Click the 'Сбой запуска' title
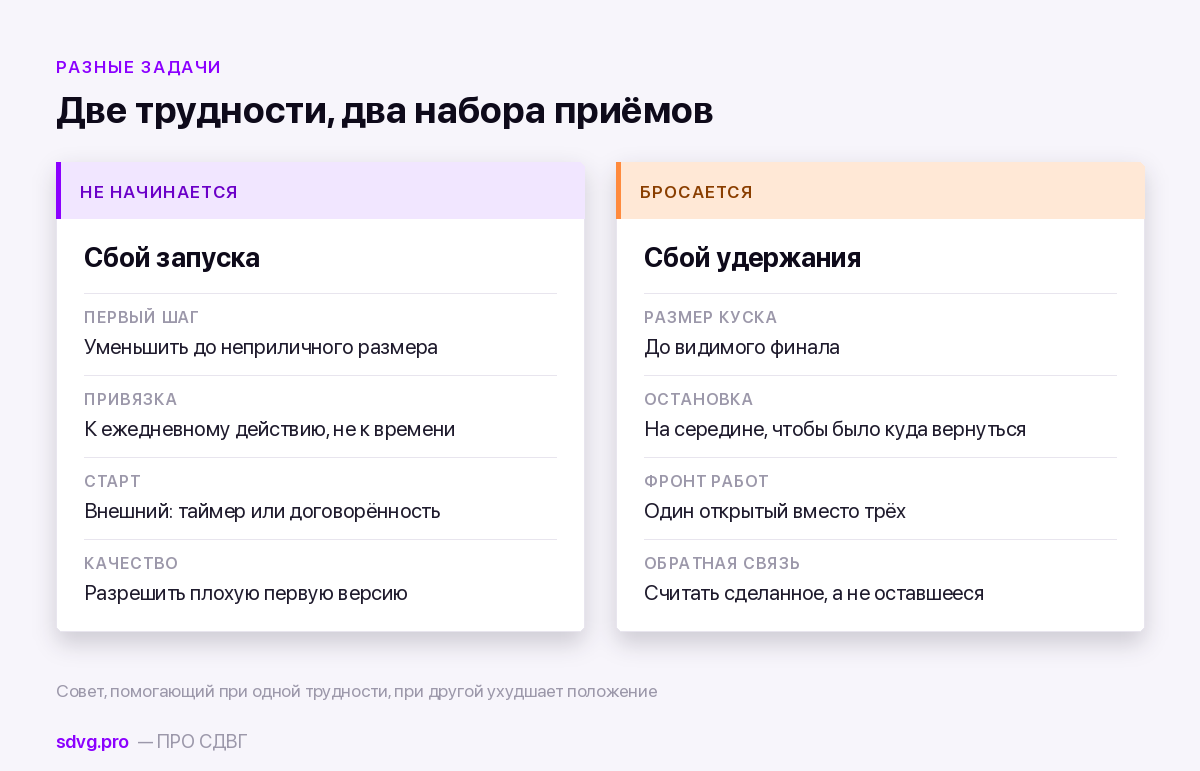 pos(172,258)
